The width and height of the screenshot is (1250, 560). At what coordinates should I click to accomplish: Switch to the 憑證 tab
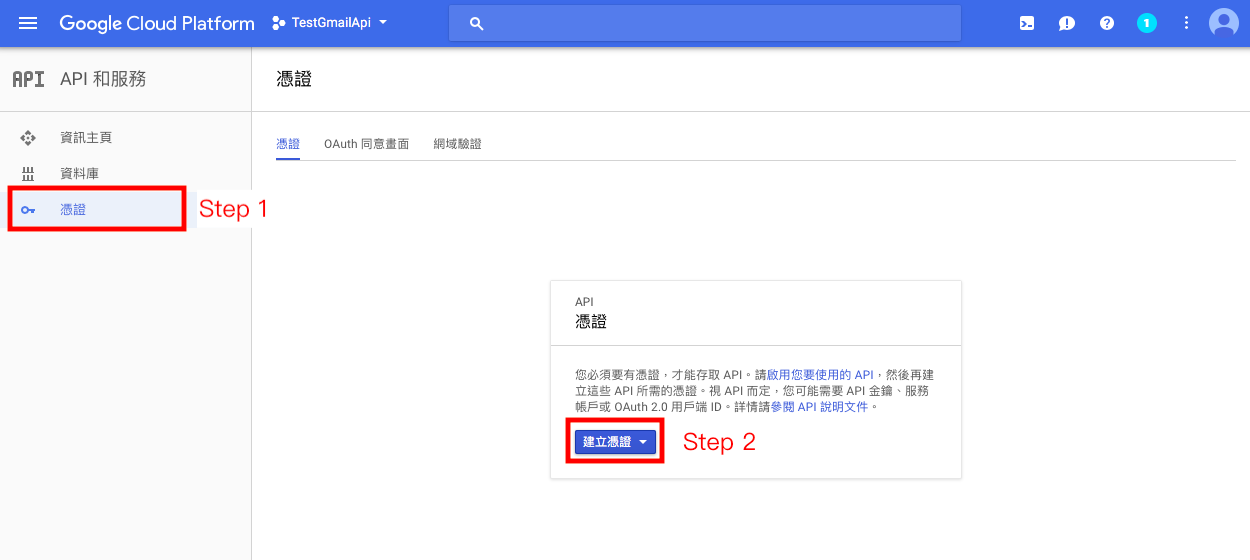(x=288, y=144)
